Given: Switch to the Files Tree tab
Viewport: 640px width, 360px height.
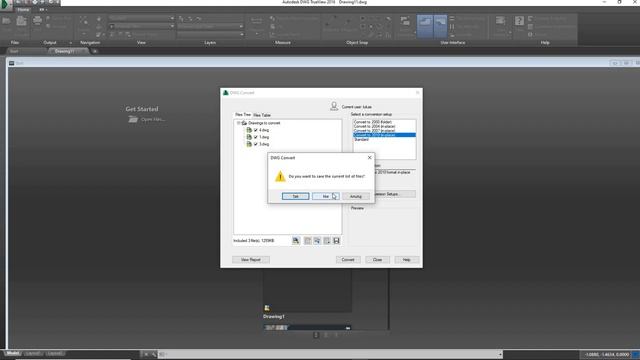Looking at the screenshot, I should 243,115.
